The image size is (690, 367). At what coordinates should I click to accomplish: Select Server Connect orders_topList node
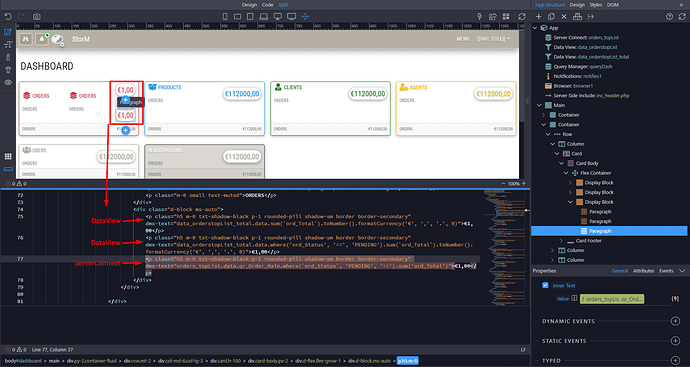pyautogui.click(x=582, y=37)
